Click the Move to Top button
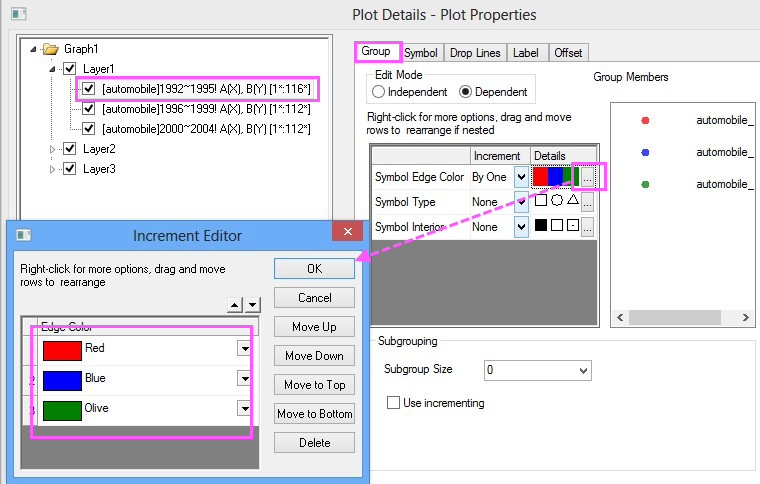 [314, 385]
